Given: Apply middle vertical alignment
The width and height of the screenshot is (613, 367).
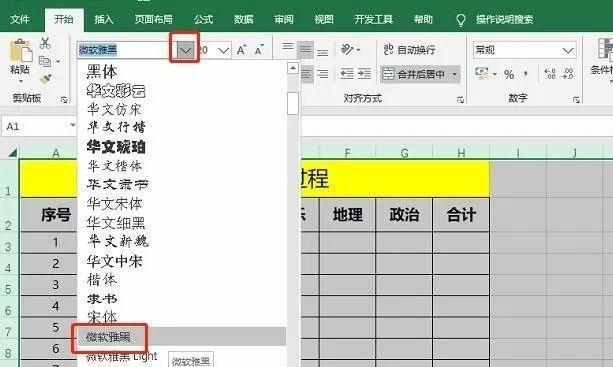Looking at the screenshot, I should (305, 50).
